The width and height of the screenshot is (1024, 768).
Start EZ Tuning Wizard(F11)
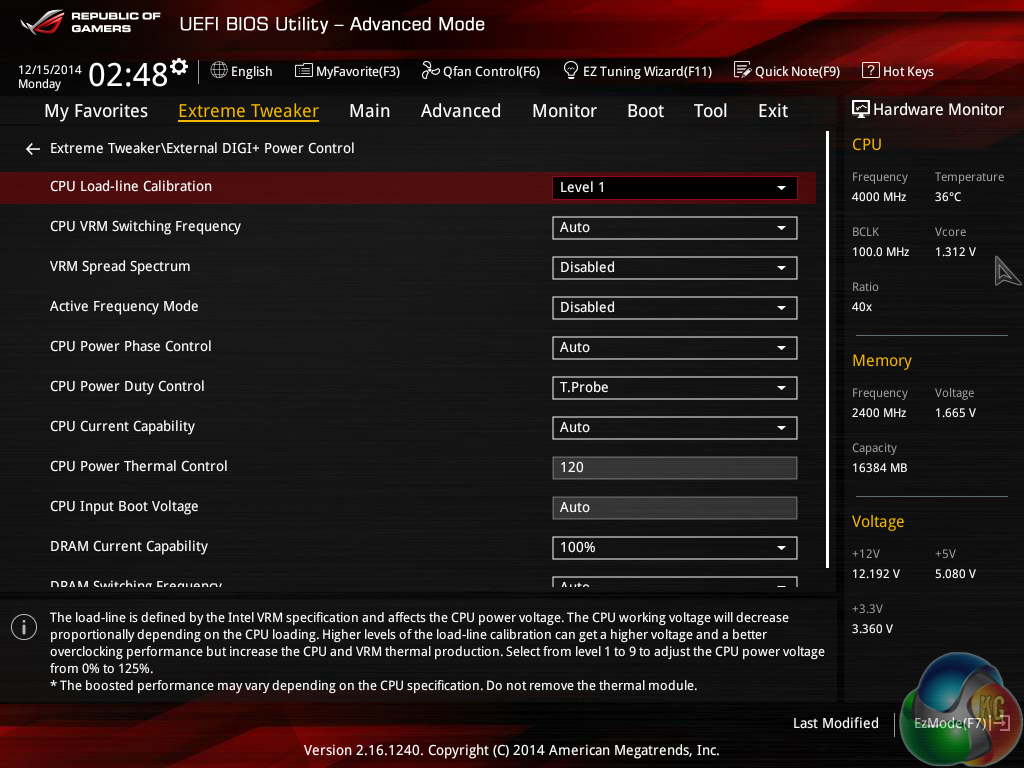(x=637, y=71)
